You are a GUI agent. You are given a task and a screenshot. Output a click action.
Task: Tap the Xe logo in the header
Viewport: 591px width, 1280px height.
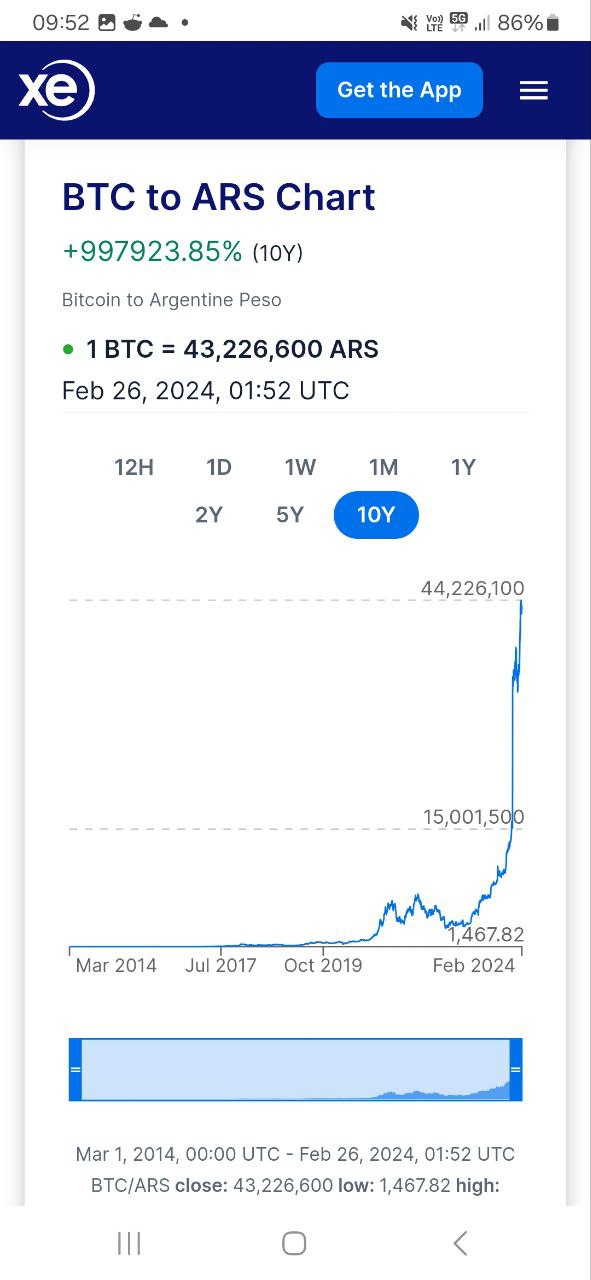point(57,91)
